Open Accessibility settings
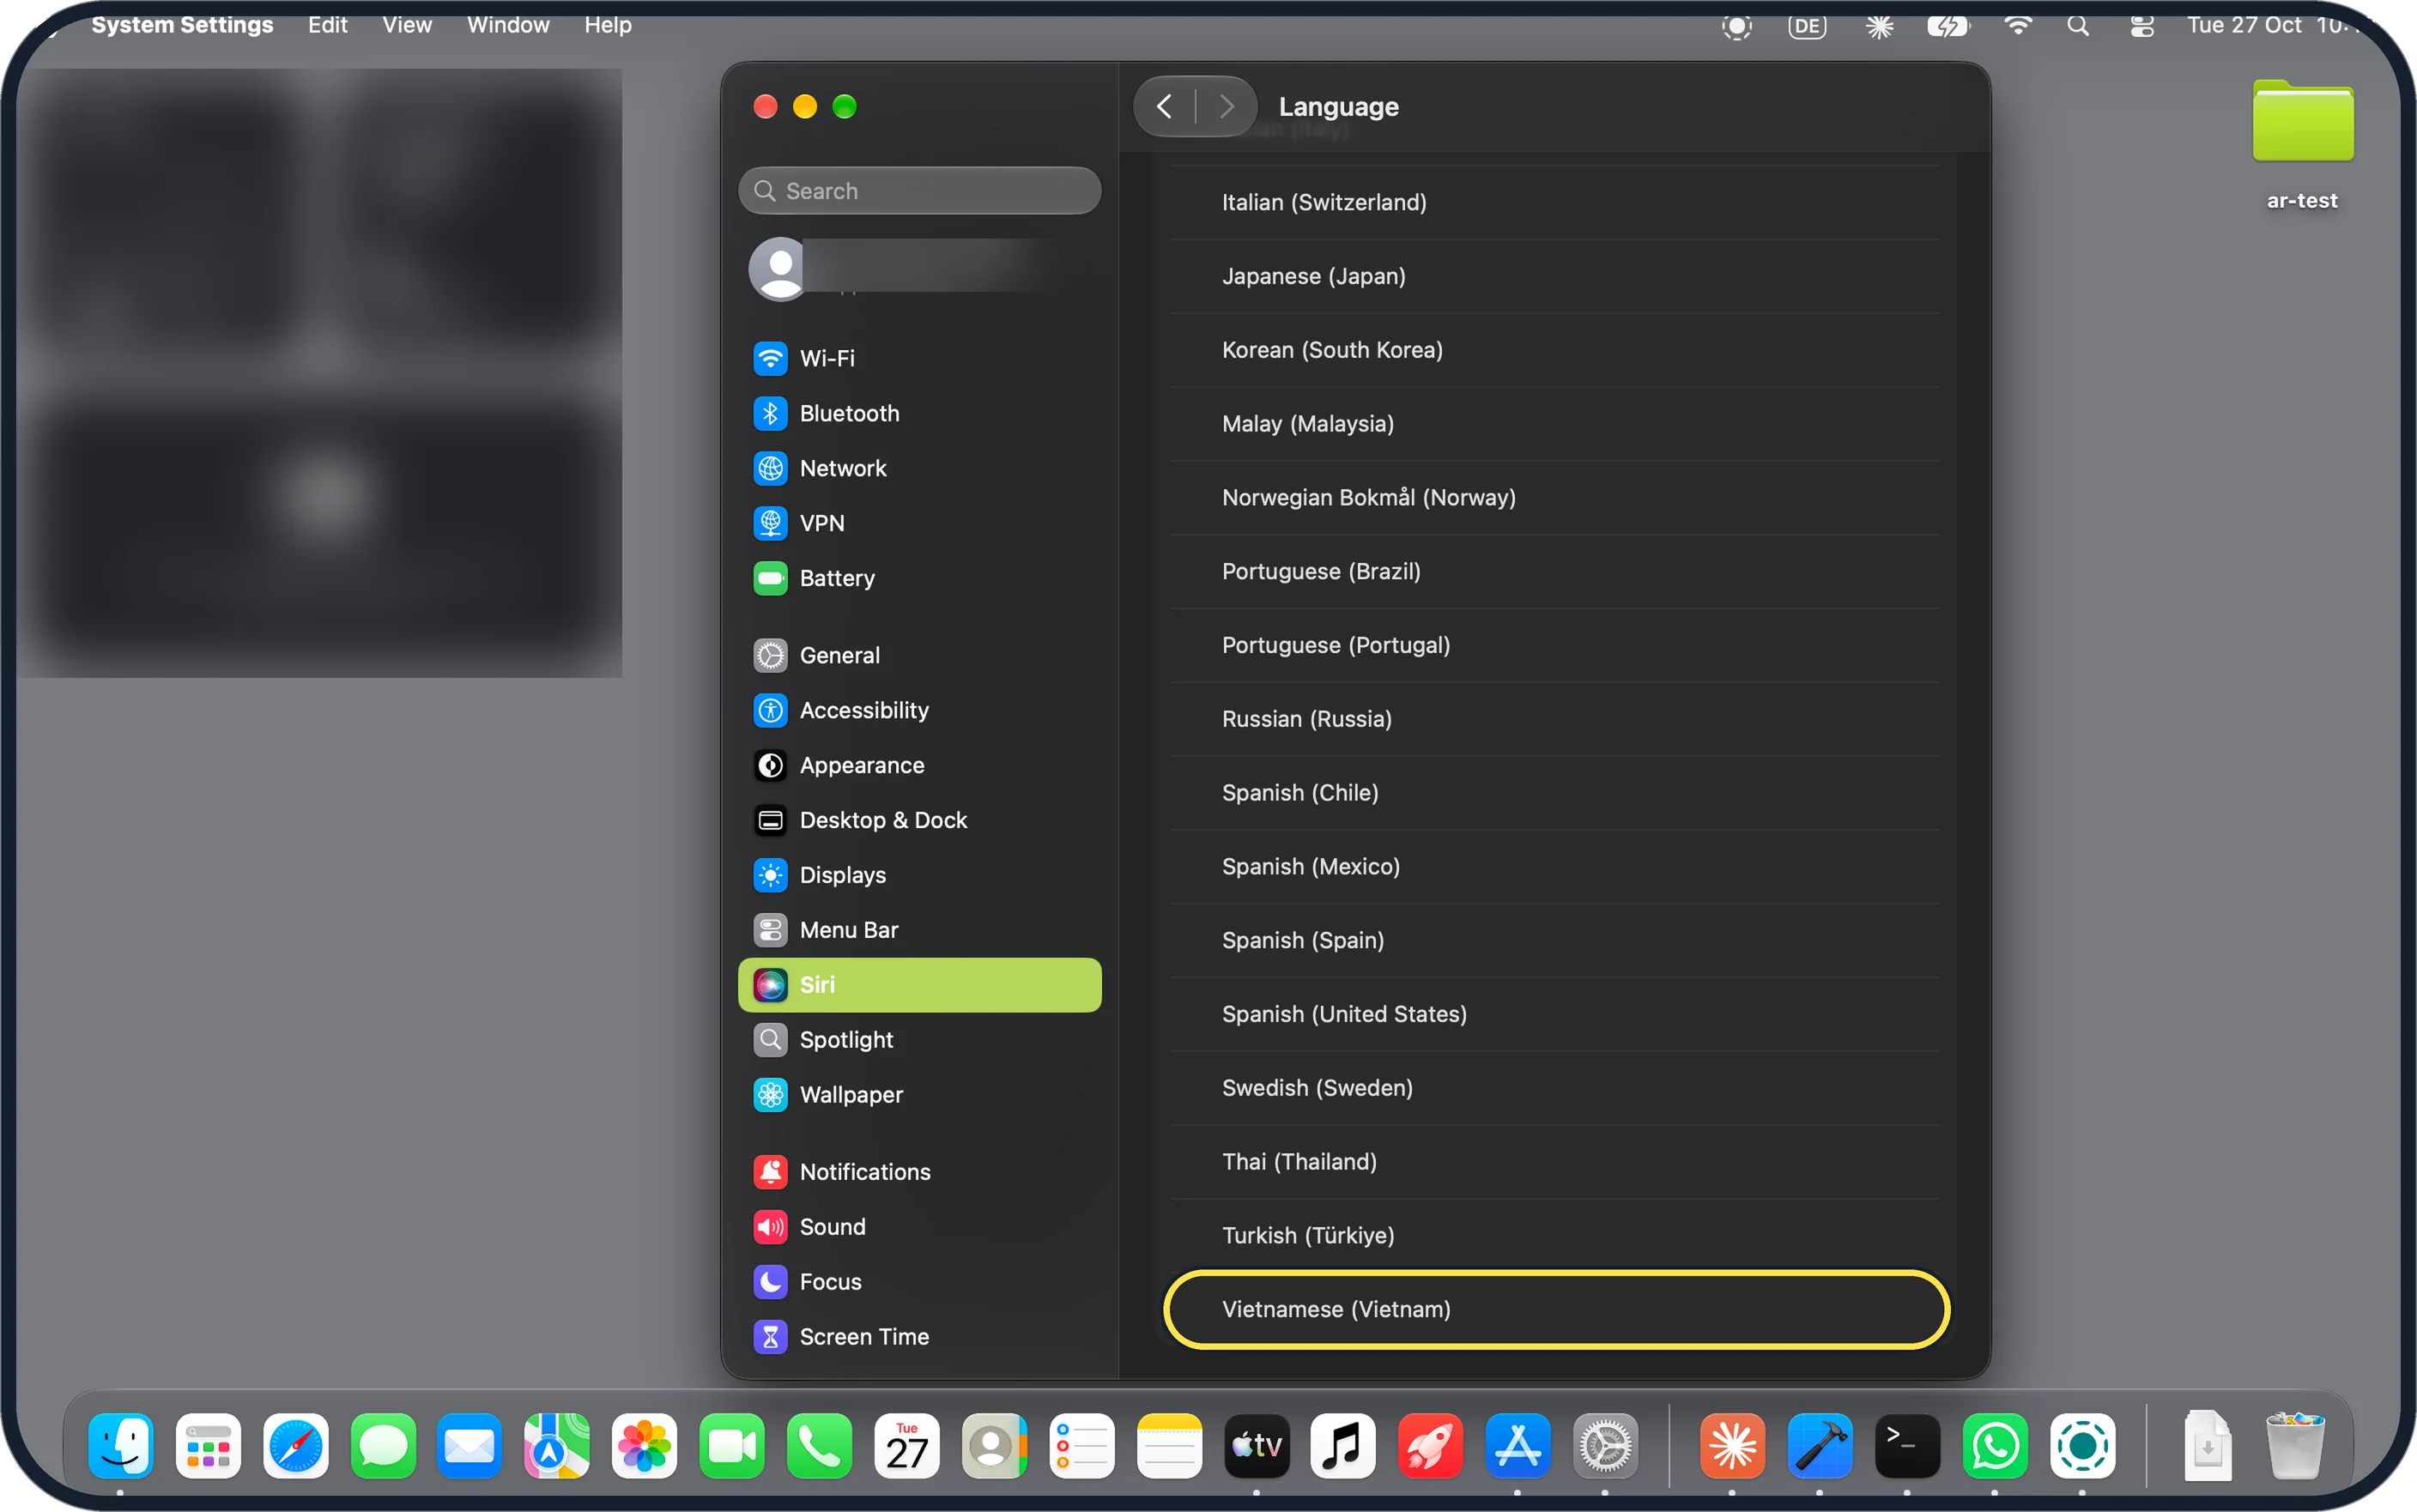Screen dimensions: 2417x1512 click(919, 710)
